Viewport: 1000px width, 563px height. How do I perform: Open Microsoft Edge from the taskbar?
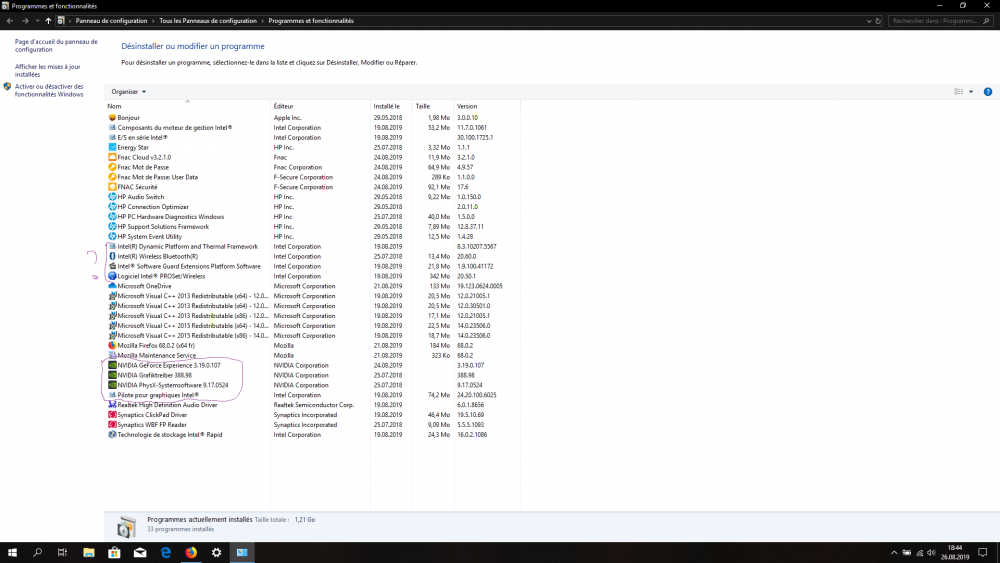pos(165,553)
